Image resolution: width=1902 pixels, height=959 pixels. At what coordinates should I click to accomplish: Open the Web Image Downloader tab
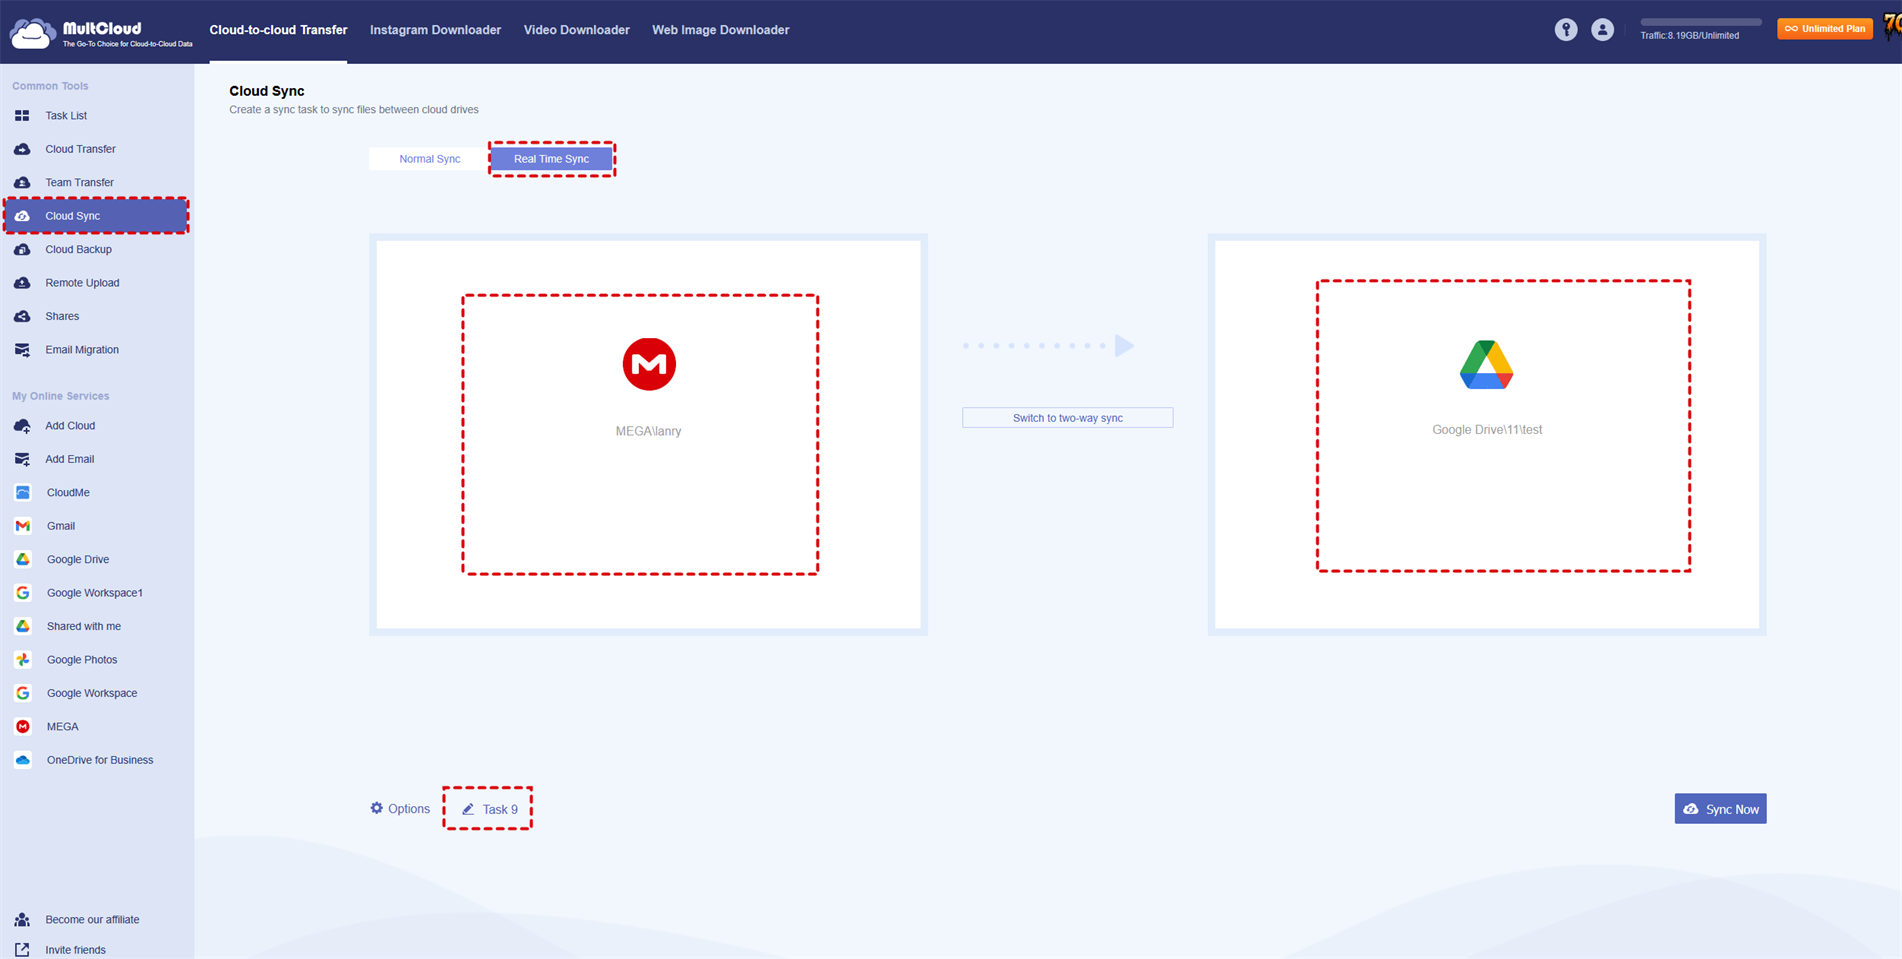click(721, 30)
